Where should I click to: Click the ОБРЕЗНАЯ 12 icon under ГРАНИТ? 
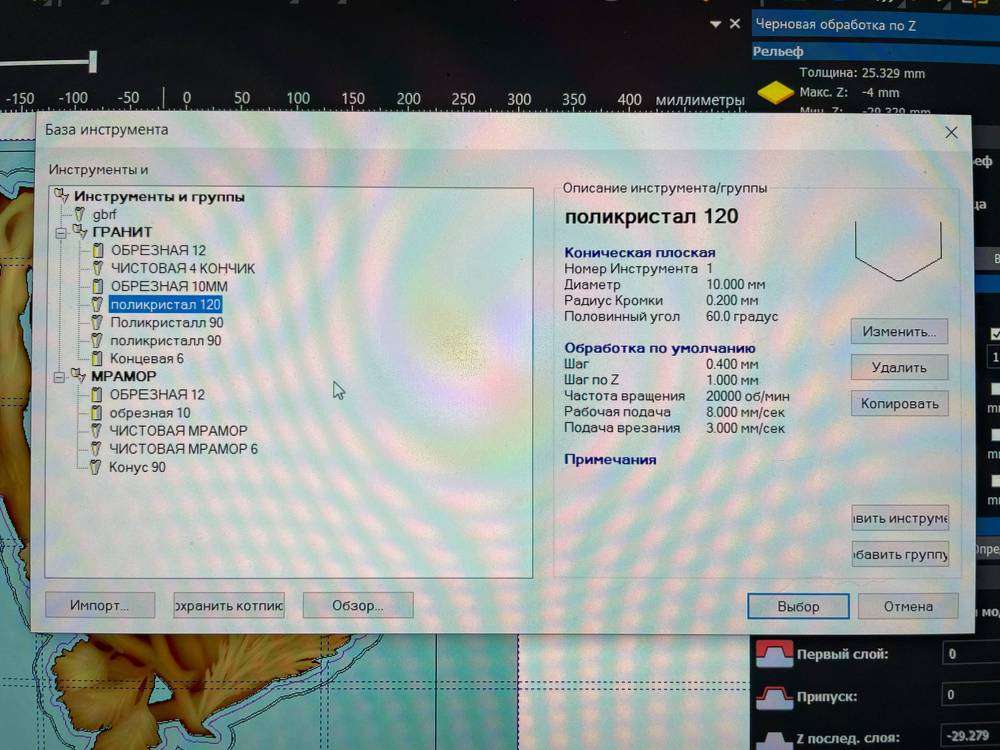(98, 251)
